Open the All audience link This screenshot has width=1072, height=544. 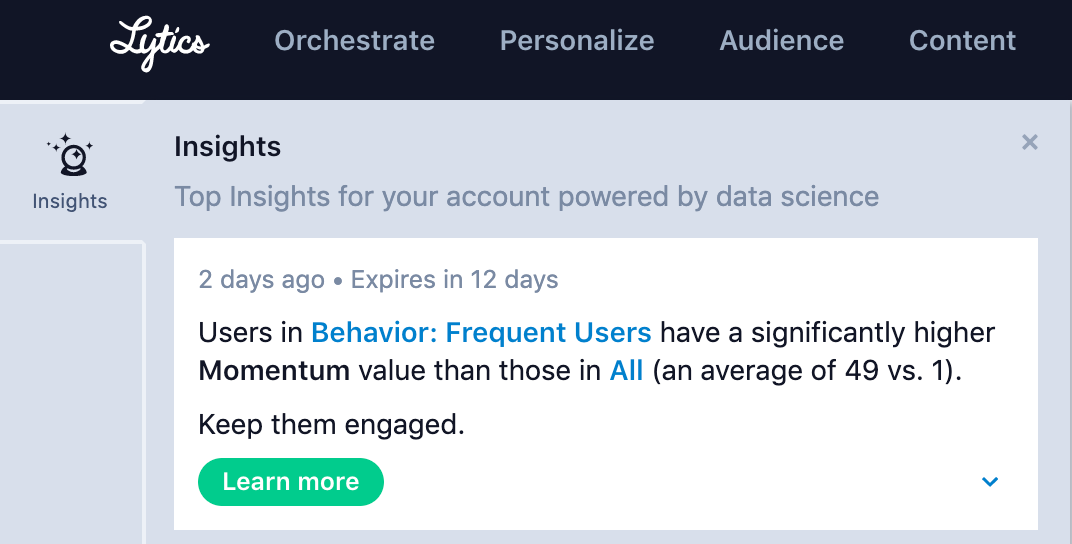627,372
